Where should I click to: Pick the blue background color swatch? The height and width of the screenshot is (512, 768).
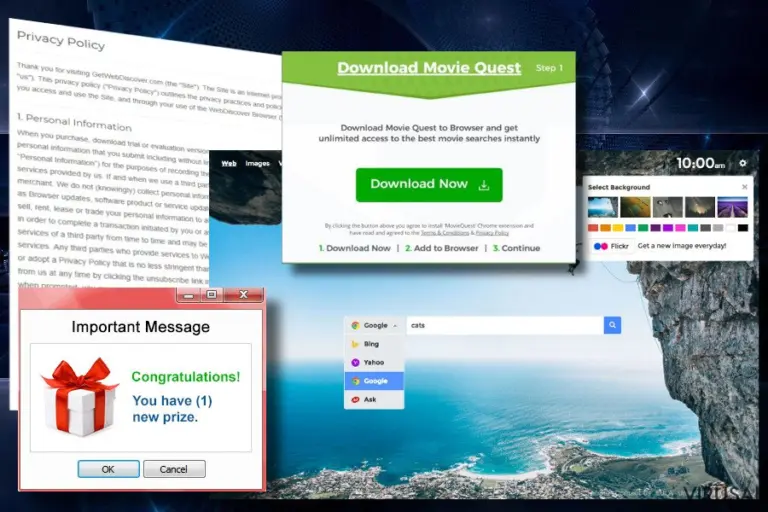(630, 228)
